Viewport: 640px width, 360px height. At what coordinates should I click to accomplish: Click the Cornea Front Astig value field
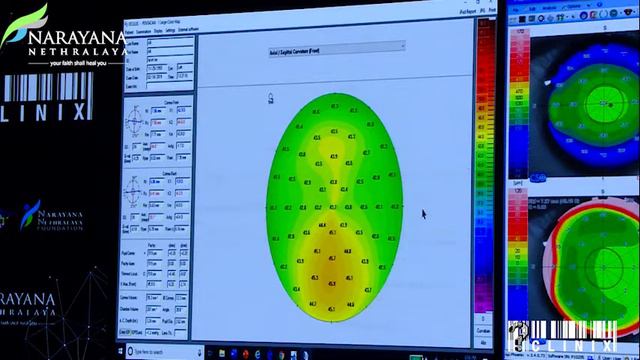(184, 145)
